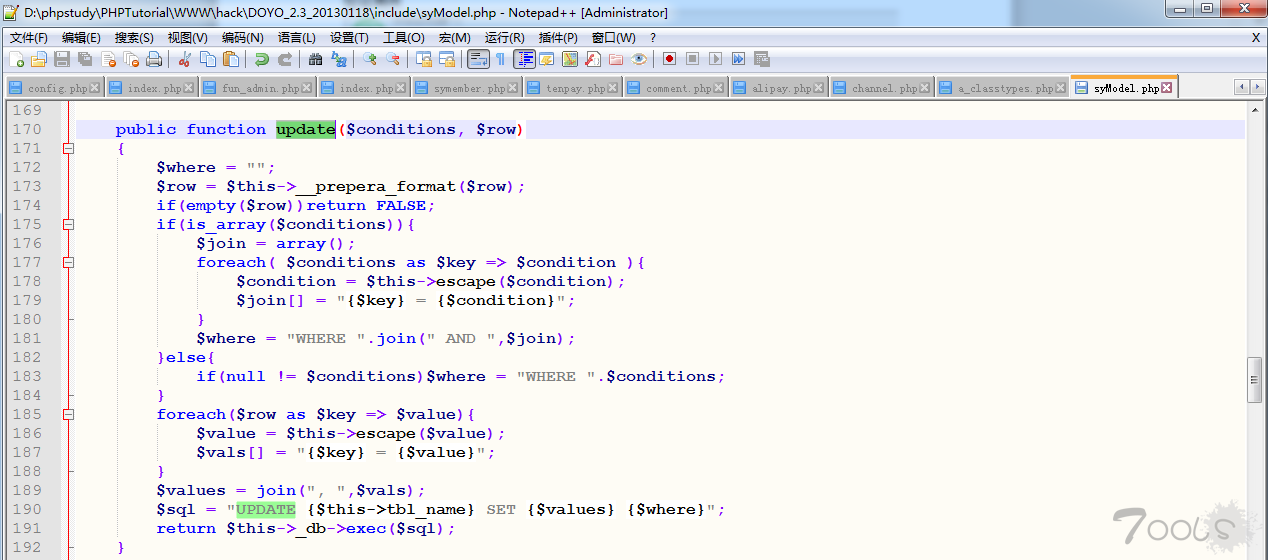Close the config.php tab with its X
The height and width of the screenshot is (560, 1268).
tap(95, 88)
